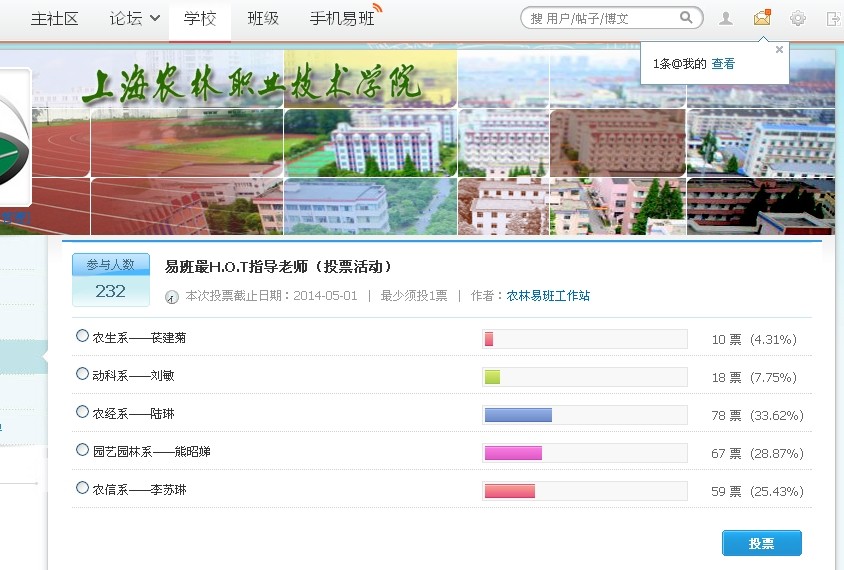Image resolution: width=844 pixels, height=570 pixels.
Task: Click the search magnifier icon
Action: (686, 18)
